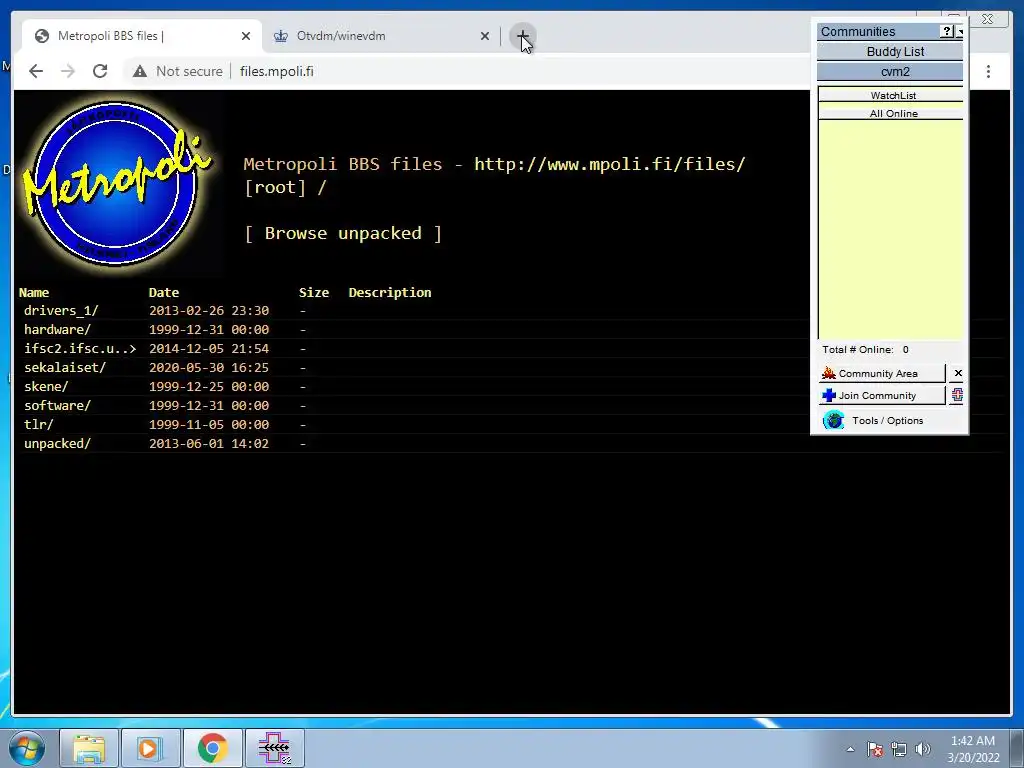Image resolution: width=1024 pixels, height=768 pixels.
Task: Open the sekalaiset/ folder
Action: click(65, 368)
